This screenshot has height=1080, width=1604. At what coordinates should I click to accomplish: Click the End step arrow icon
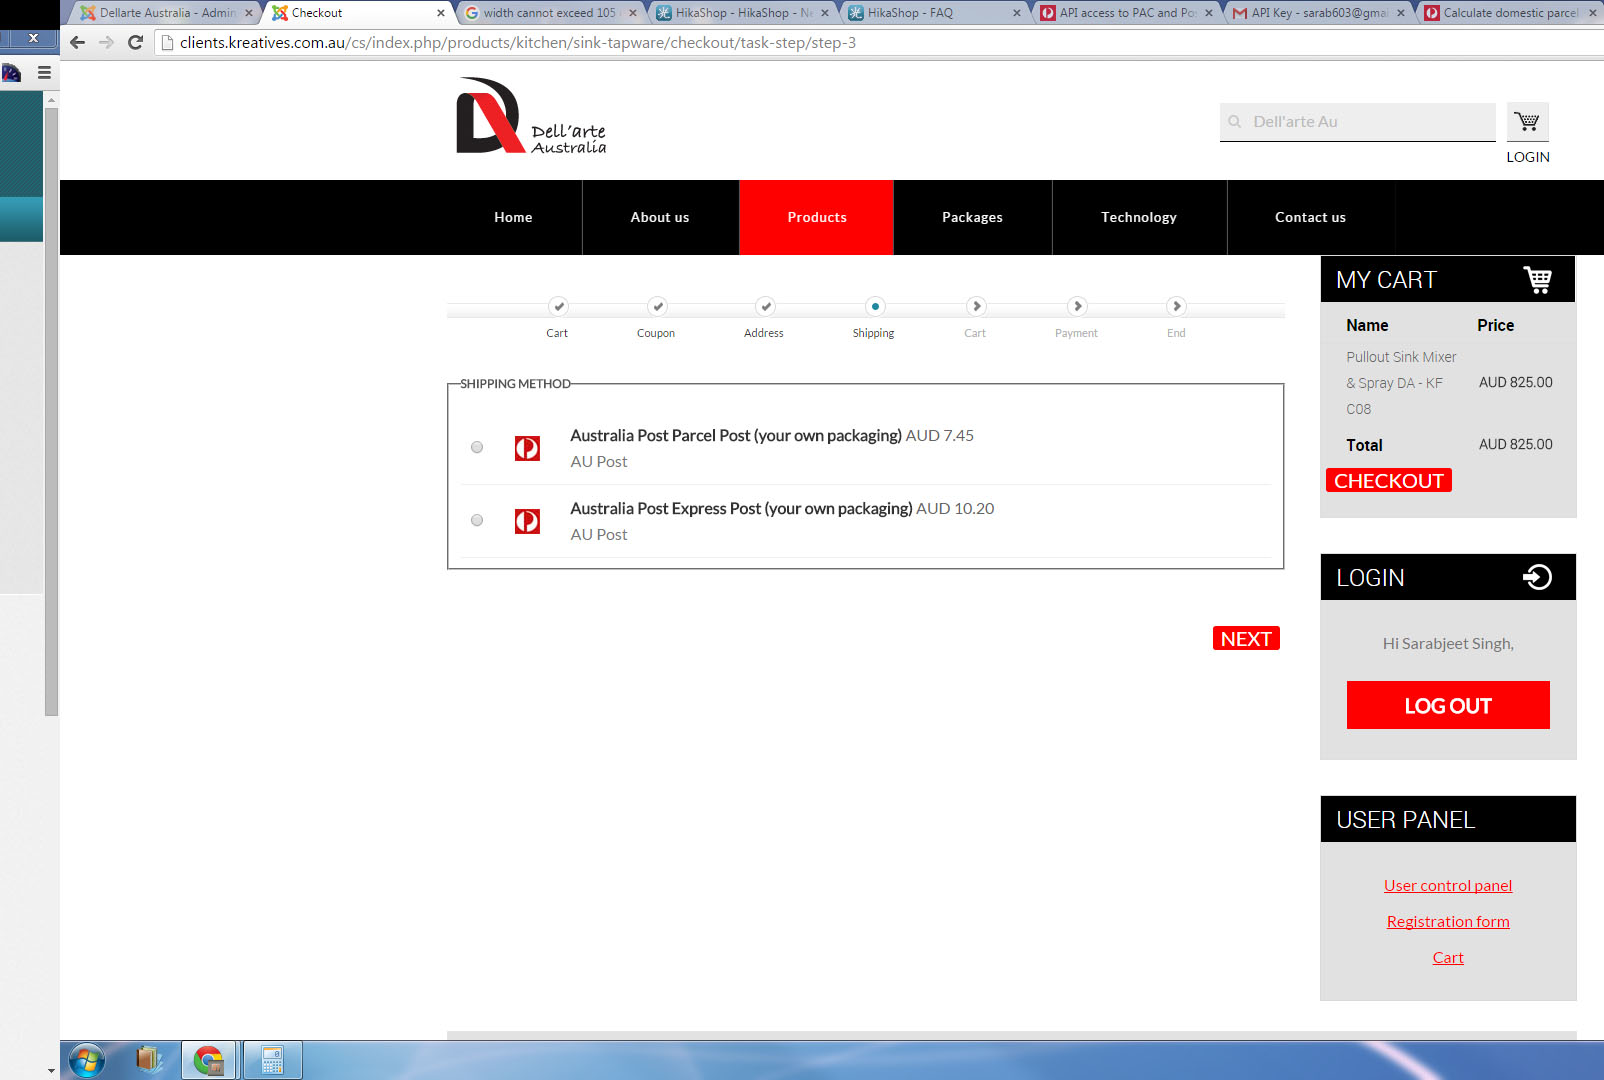pos(1177,306)
